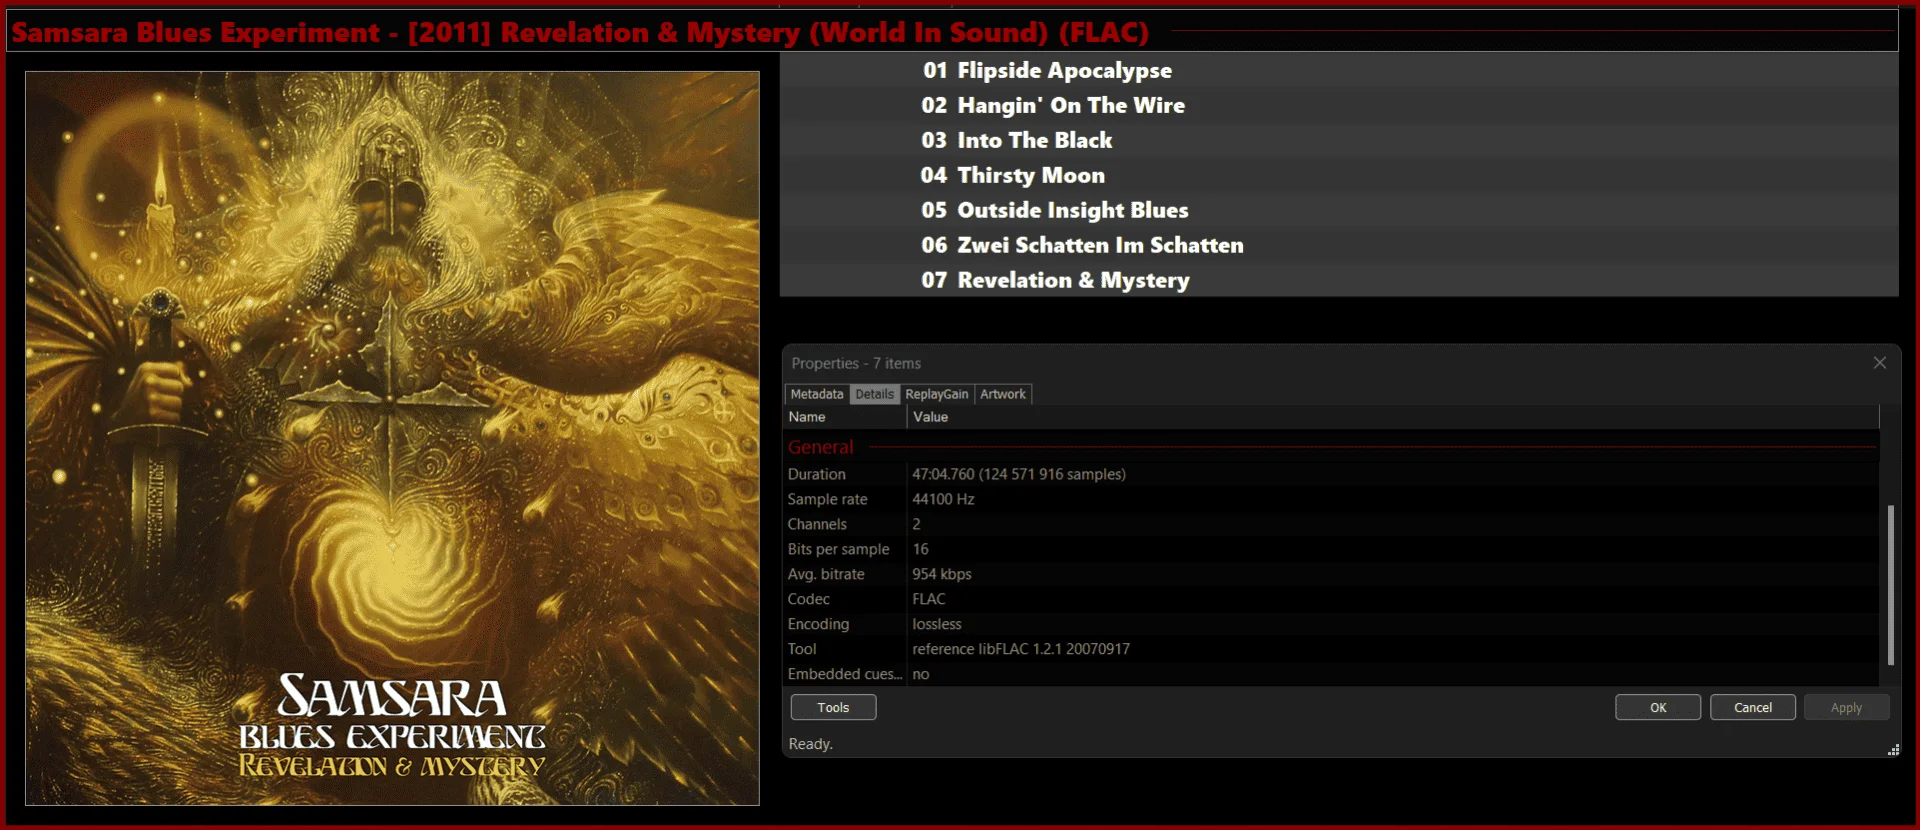Close the Properties dialog

click(1880, 363)
